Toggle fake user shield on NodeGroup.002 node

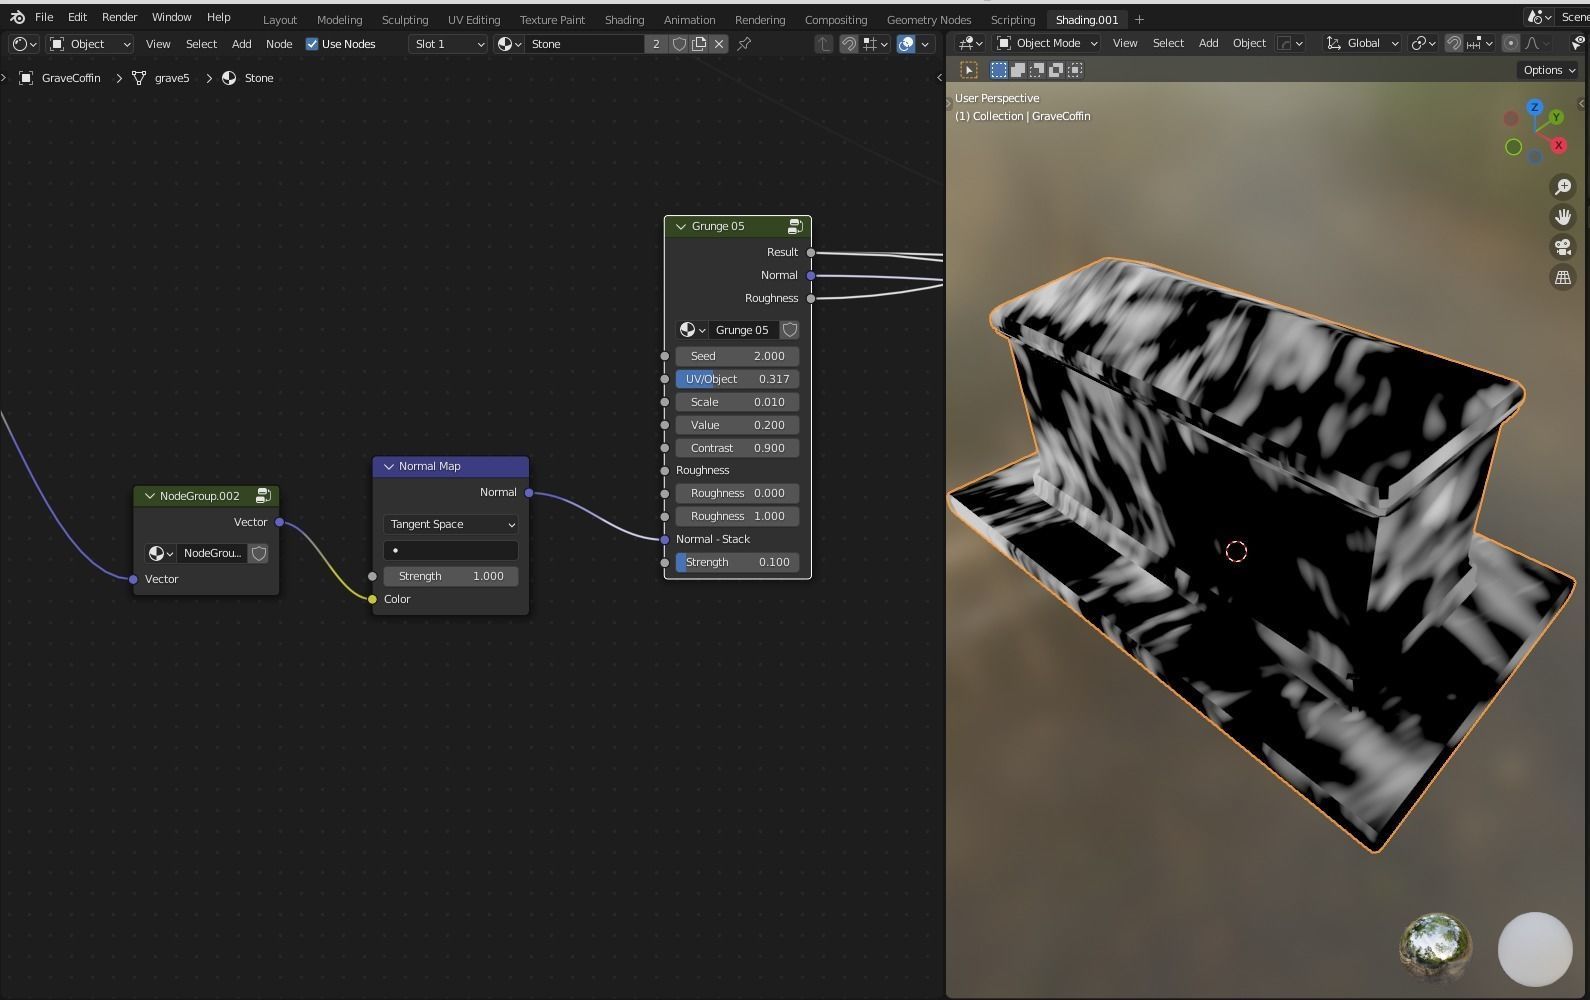(x=259, y=553)
